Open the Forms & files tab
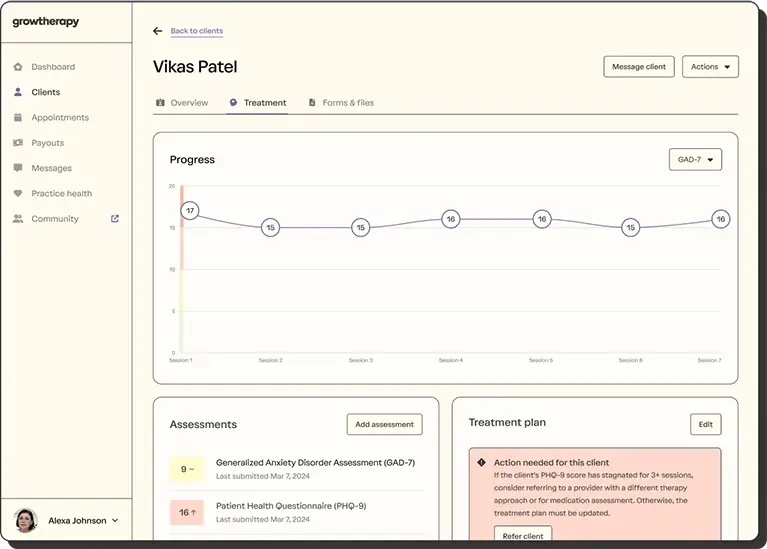The image size is (767, 549). click(x=341, y=103)
